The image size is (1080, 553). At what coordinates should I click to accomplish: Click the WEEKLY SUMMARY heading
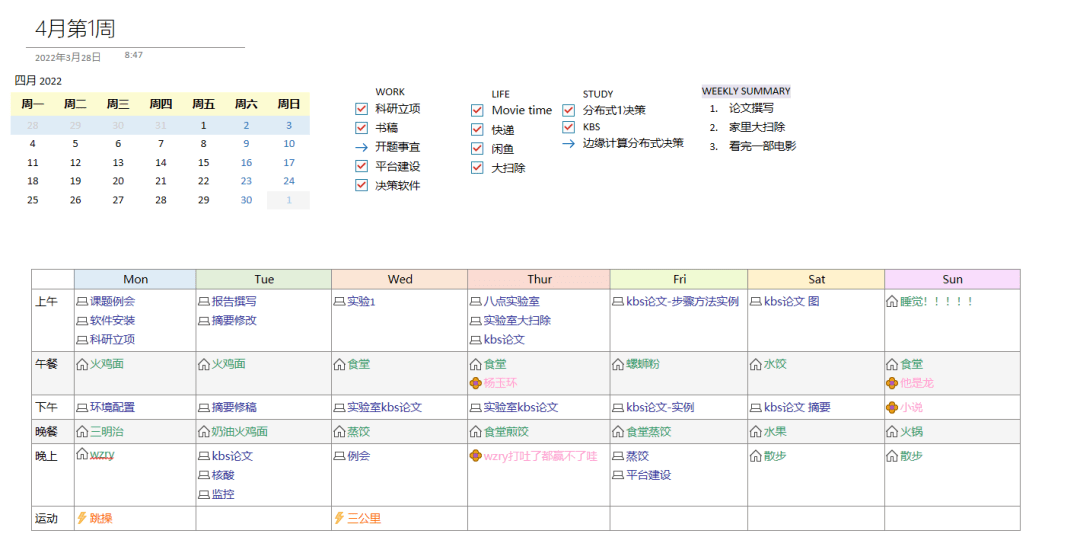pos(745,91)
